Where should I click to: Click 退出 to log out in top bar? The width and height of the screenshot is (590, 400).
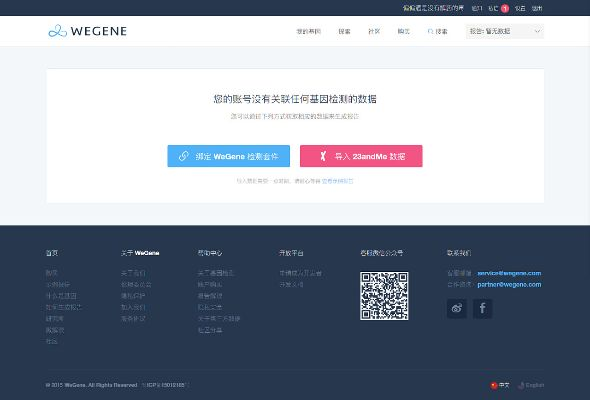click(x=537, y=8)
